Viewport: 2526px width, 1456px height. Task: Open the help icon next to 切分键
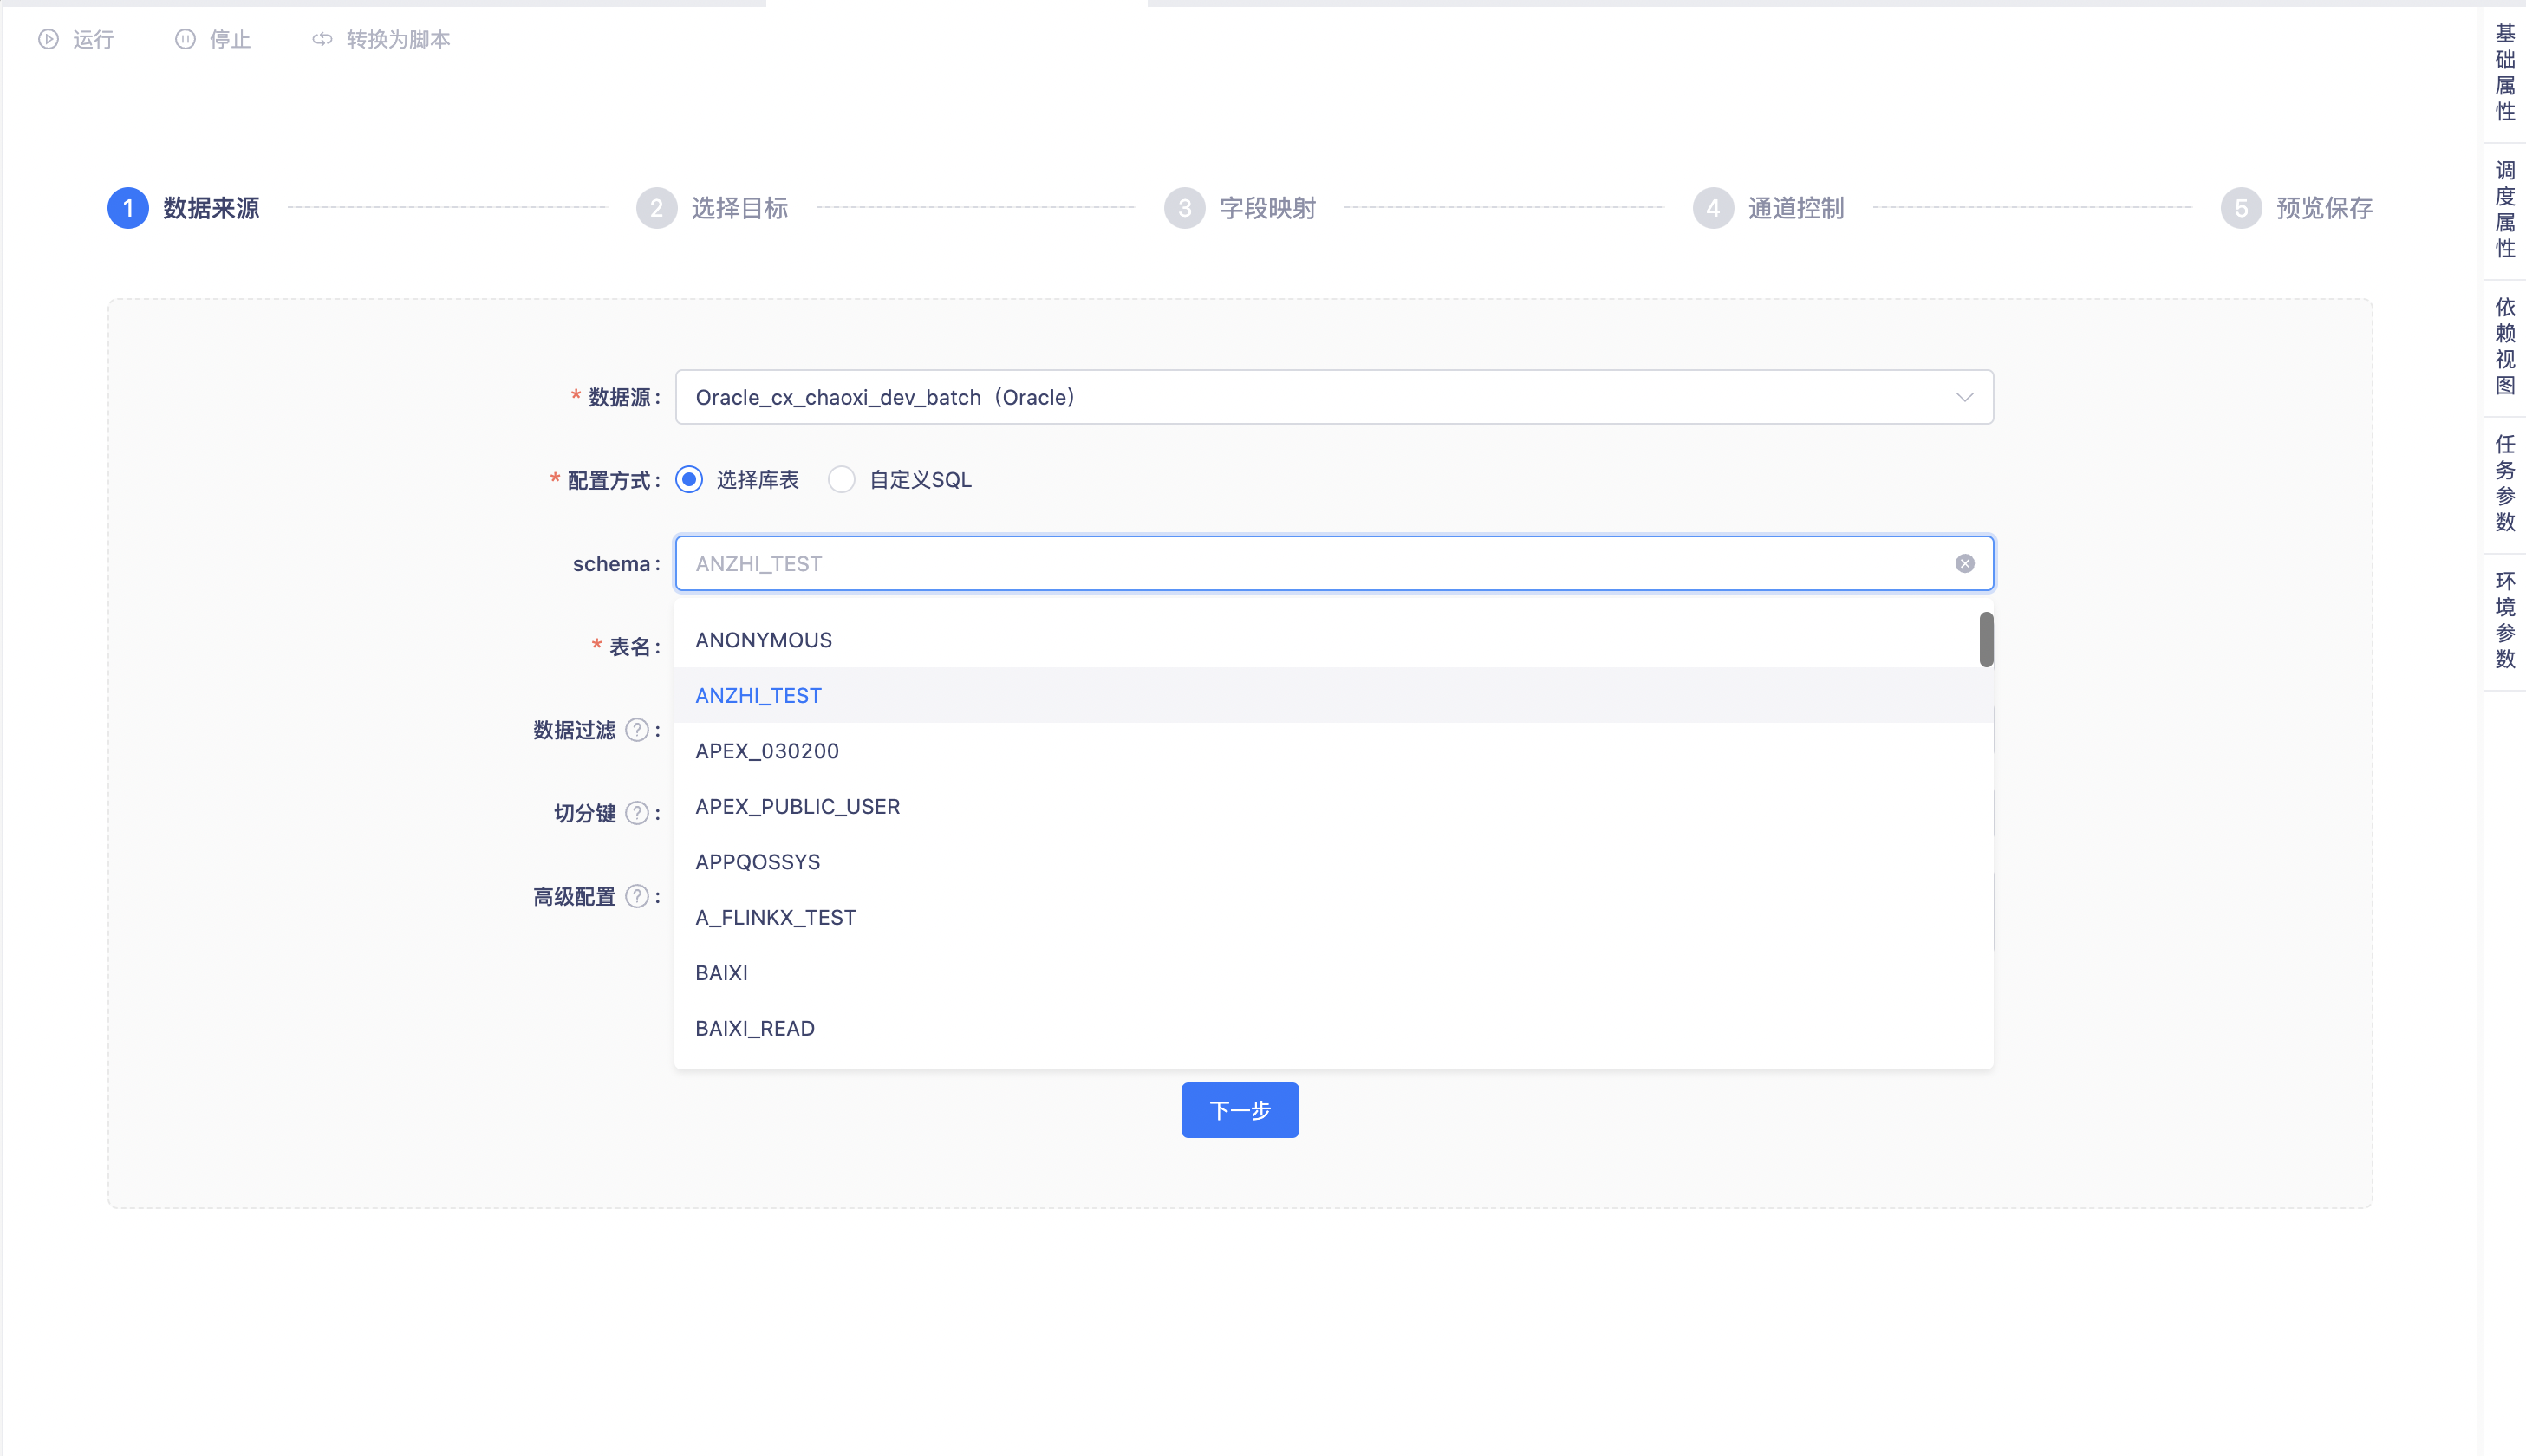[x=637, y=813]
